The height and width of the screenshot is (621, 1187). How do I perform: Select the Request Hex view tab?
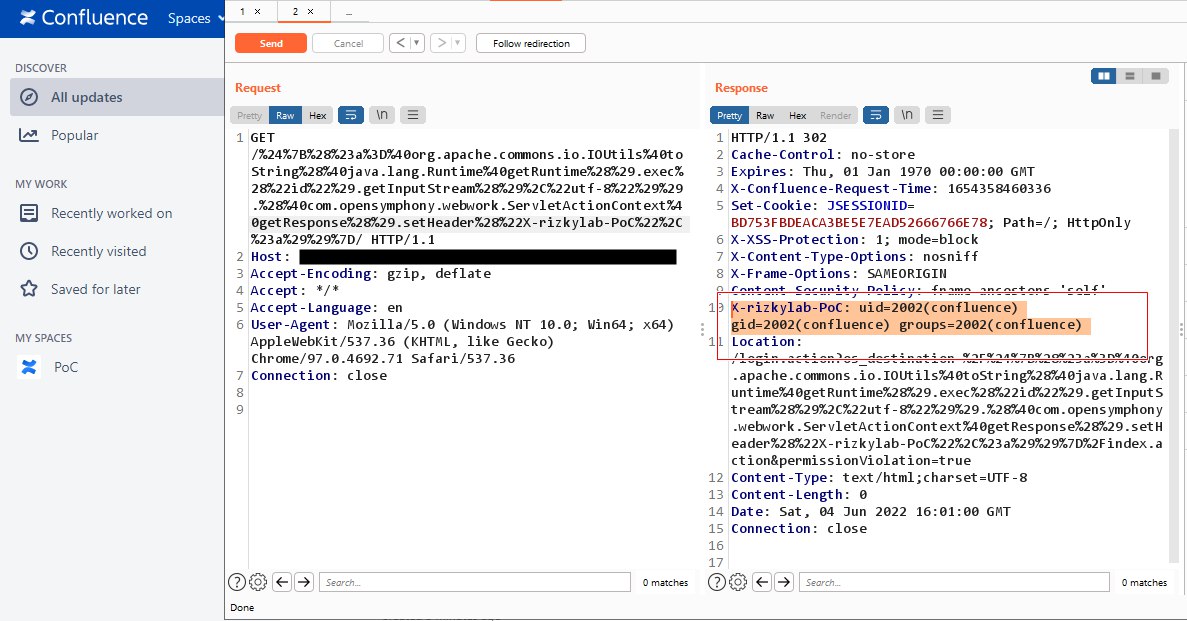coord(318,115)
